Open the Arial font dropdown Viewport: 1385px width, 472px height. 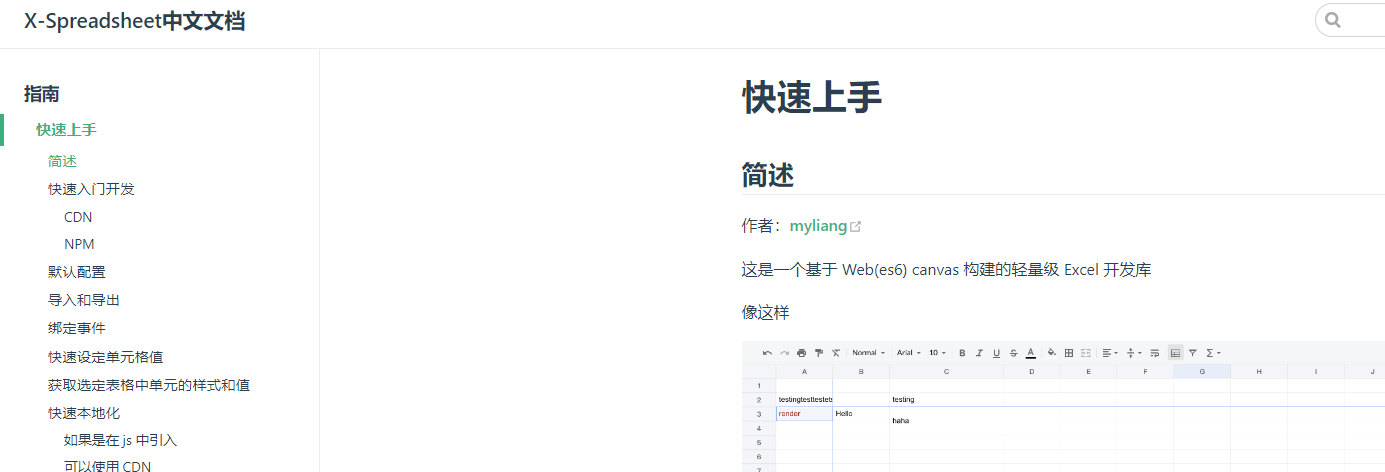[909, 353]
